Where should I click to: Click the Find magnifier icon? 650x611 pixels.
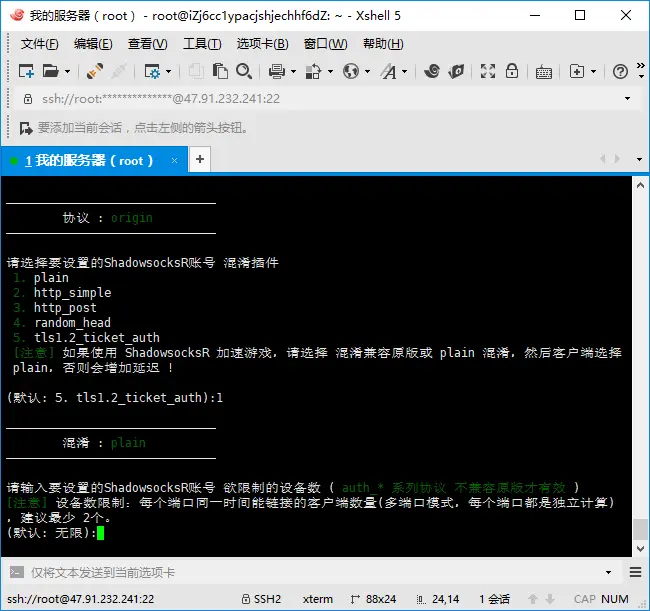pos(244,71)
